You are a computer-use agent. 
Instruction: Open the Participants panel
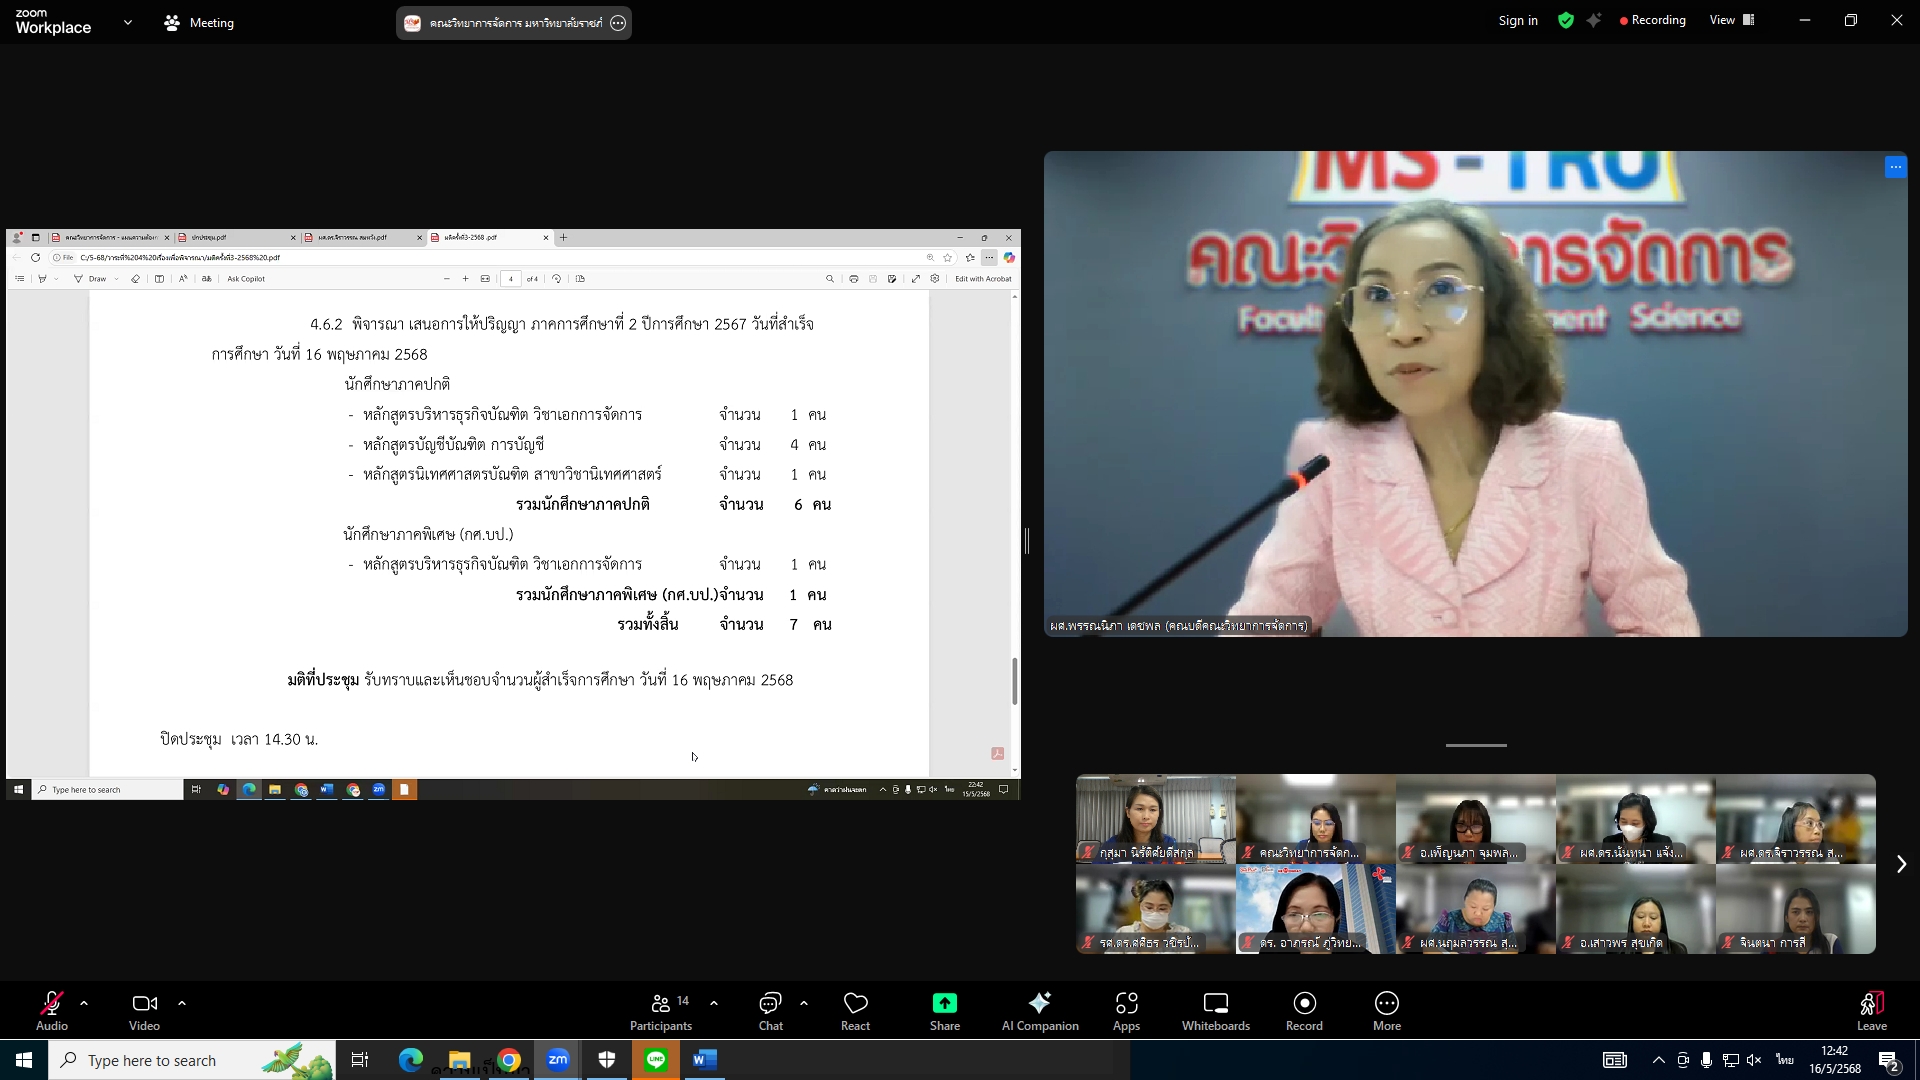click(x=660, y=1010)
